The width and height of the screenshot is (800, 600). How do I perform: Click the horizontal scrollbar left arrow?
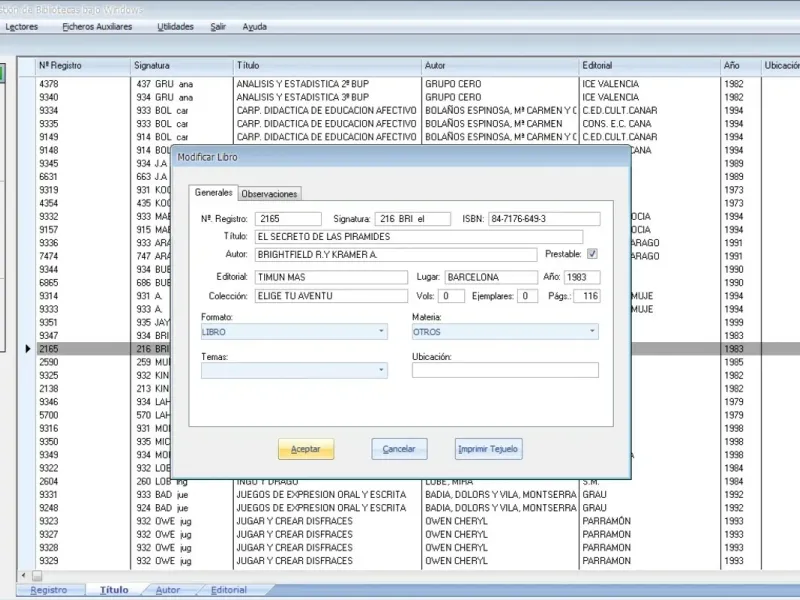coord(23,576)
